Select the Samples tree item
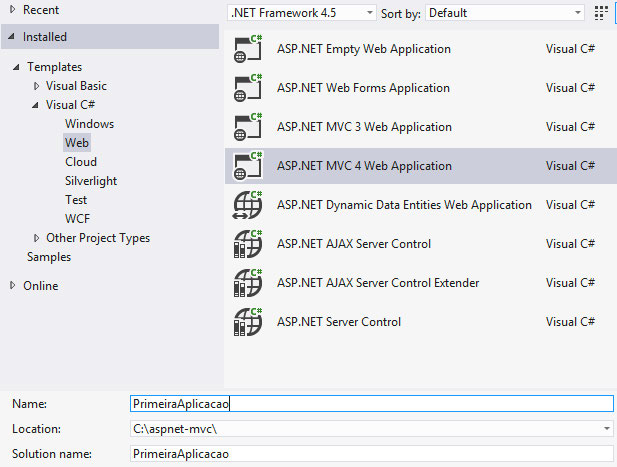 pos(49,257)
